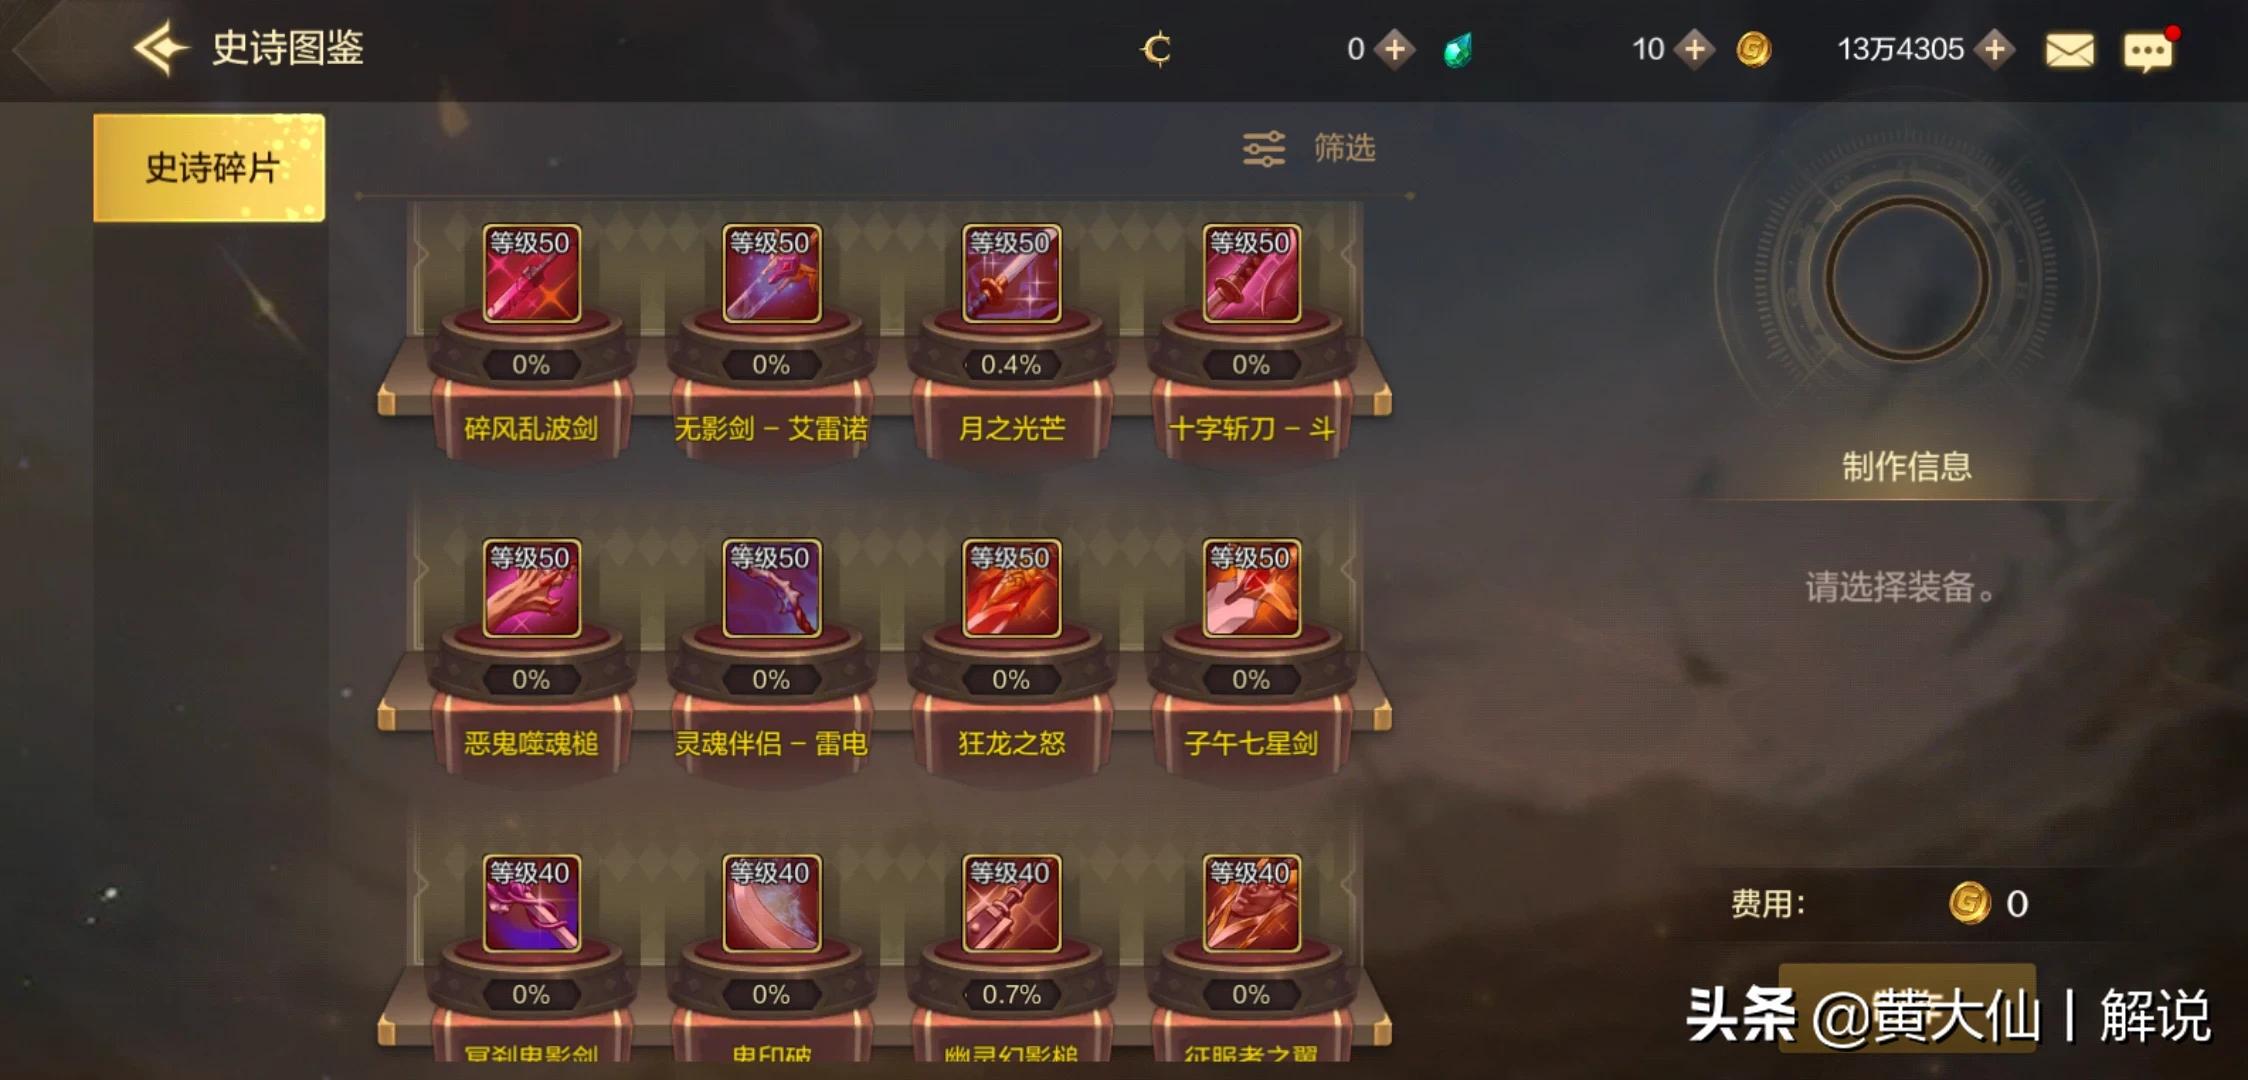Choose the 子午七星剑 sword icon
The height and width of the screenshot is (1080, 2248).
pos(1251,588)
